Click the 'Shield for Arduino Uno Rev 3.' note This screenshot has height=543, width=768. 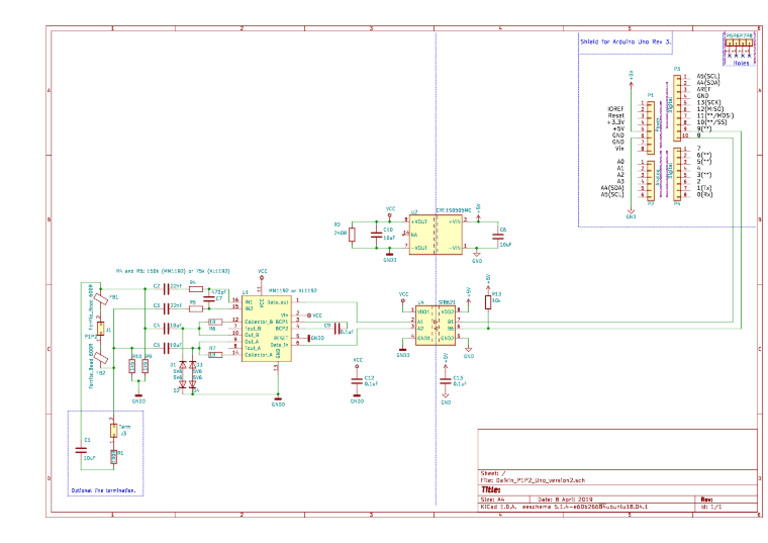(625, 42)
